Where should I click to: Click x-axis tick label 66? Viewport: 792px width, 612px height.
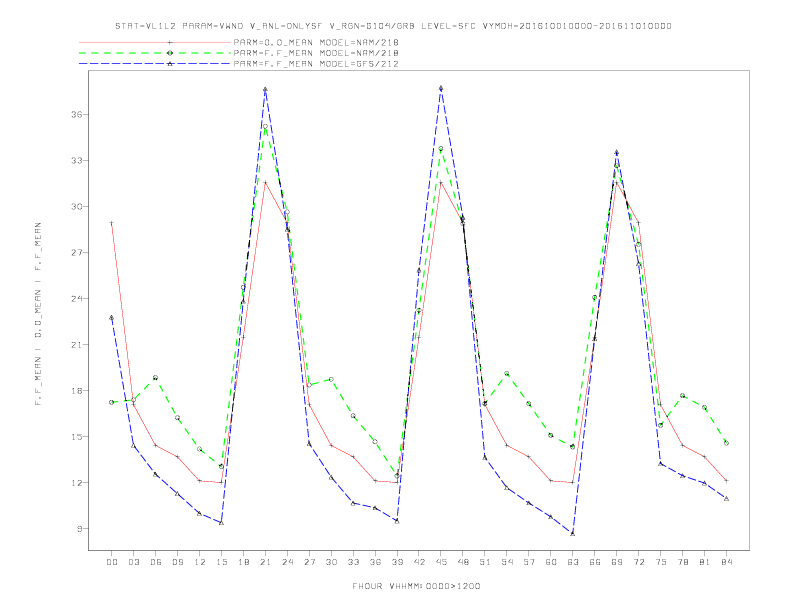pos(595,562)
